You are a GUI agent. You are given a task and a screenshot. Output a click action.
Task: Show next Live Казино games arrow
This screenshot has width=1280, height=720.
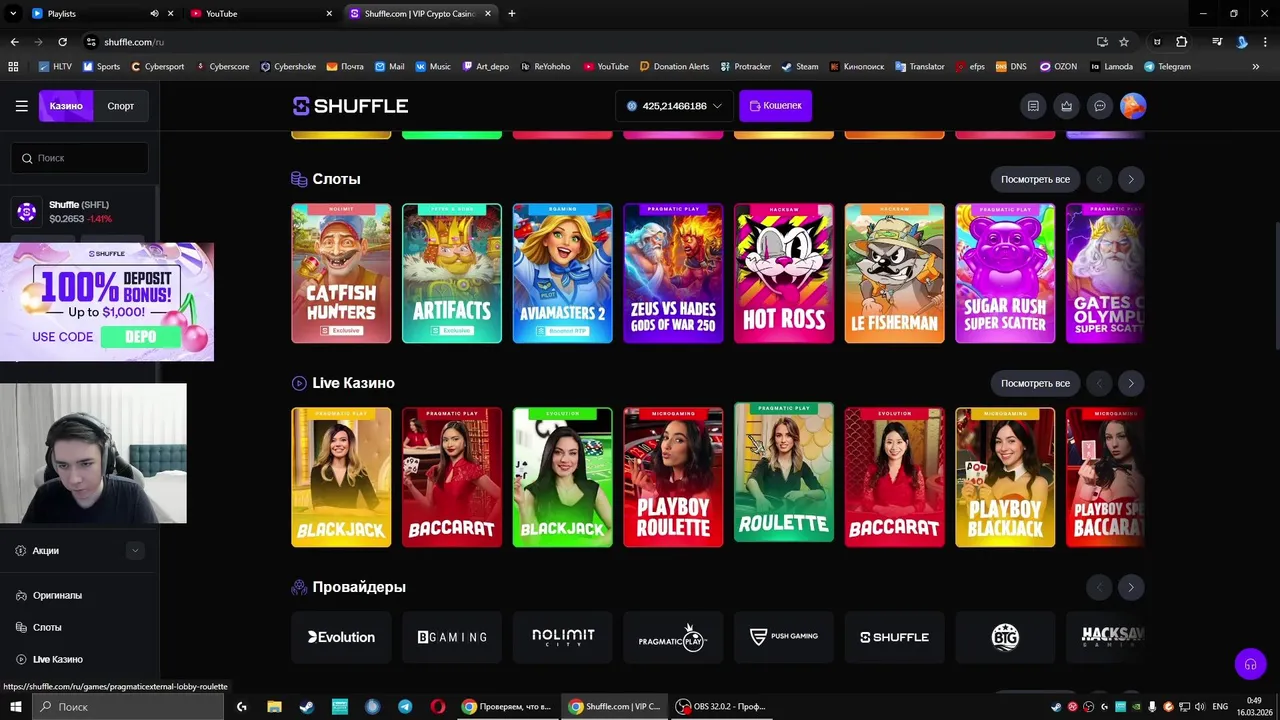1131,383
